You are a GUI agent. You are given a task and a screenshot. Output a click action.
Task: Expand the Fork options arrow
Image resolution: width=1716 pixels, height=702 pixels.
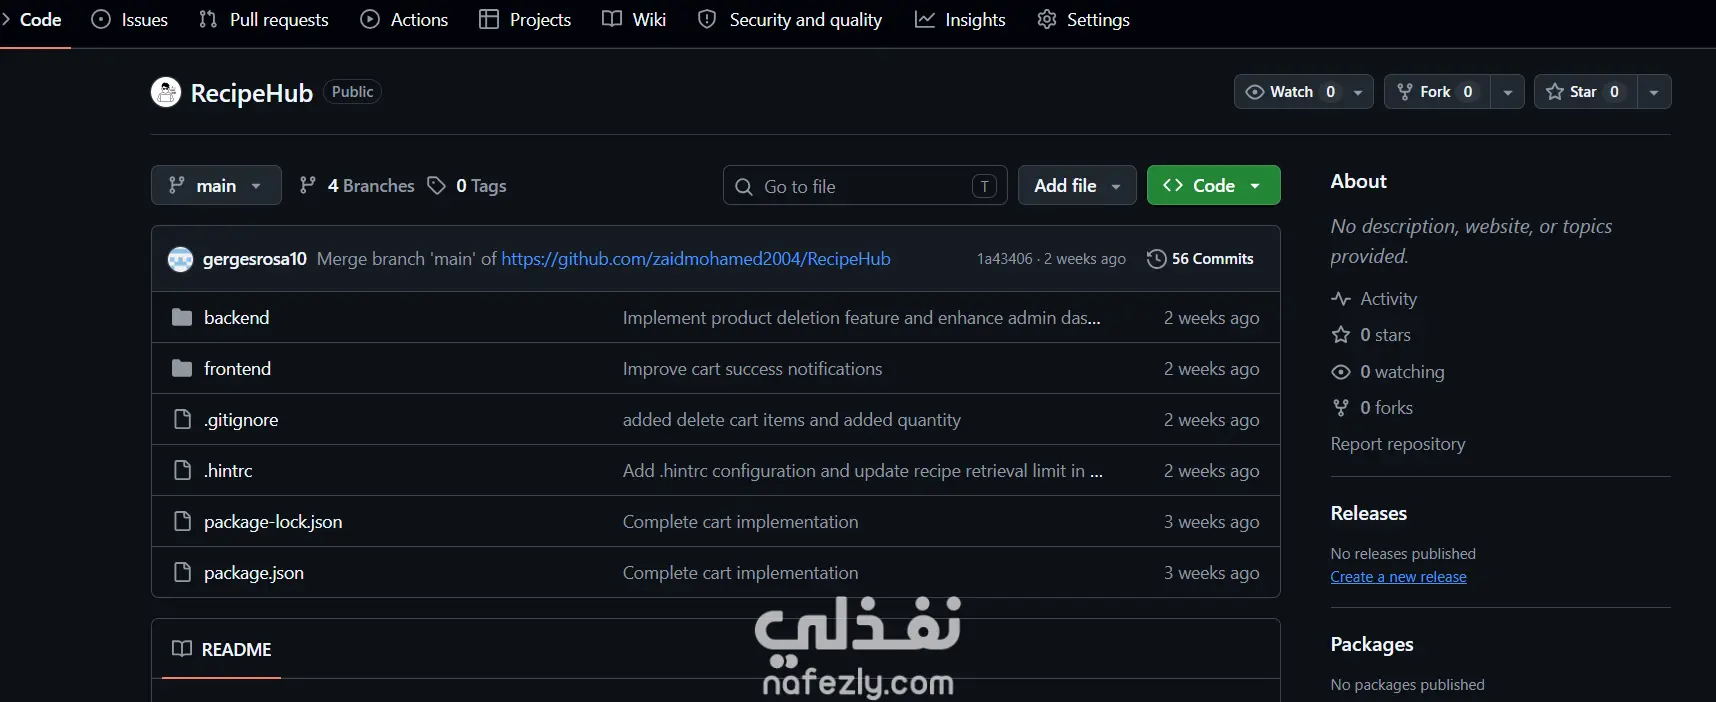1507,92
